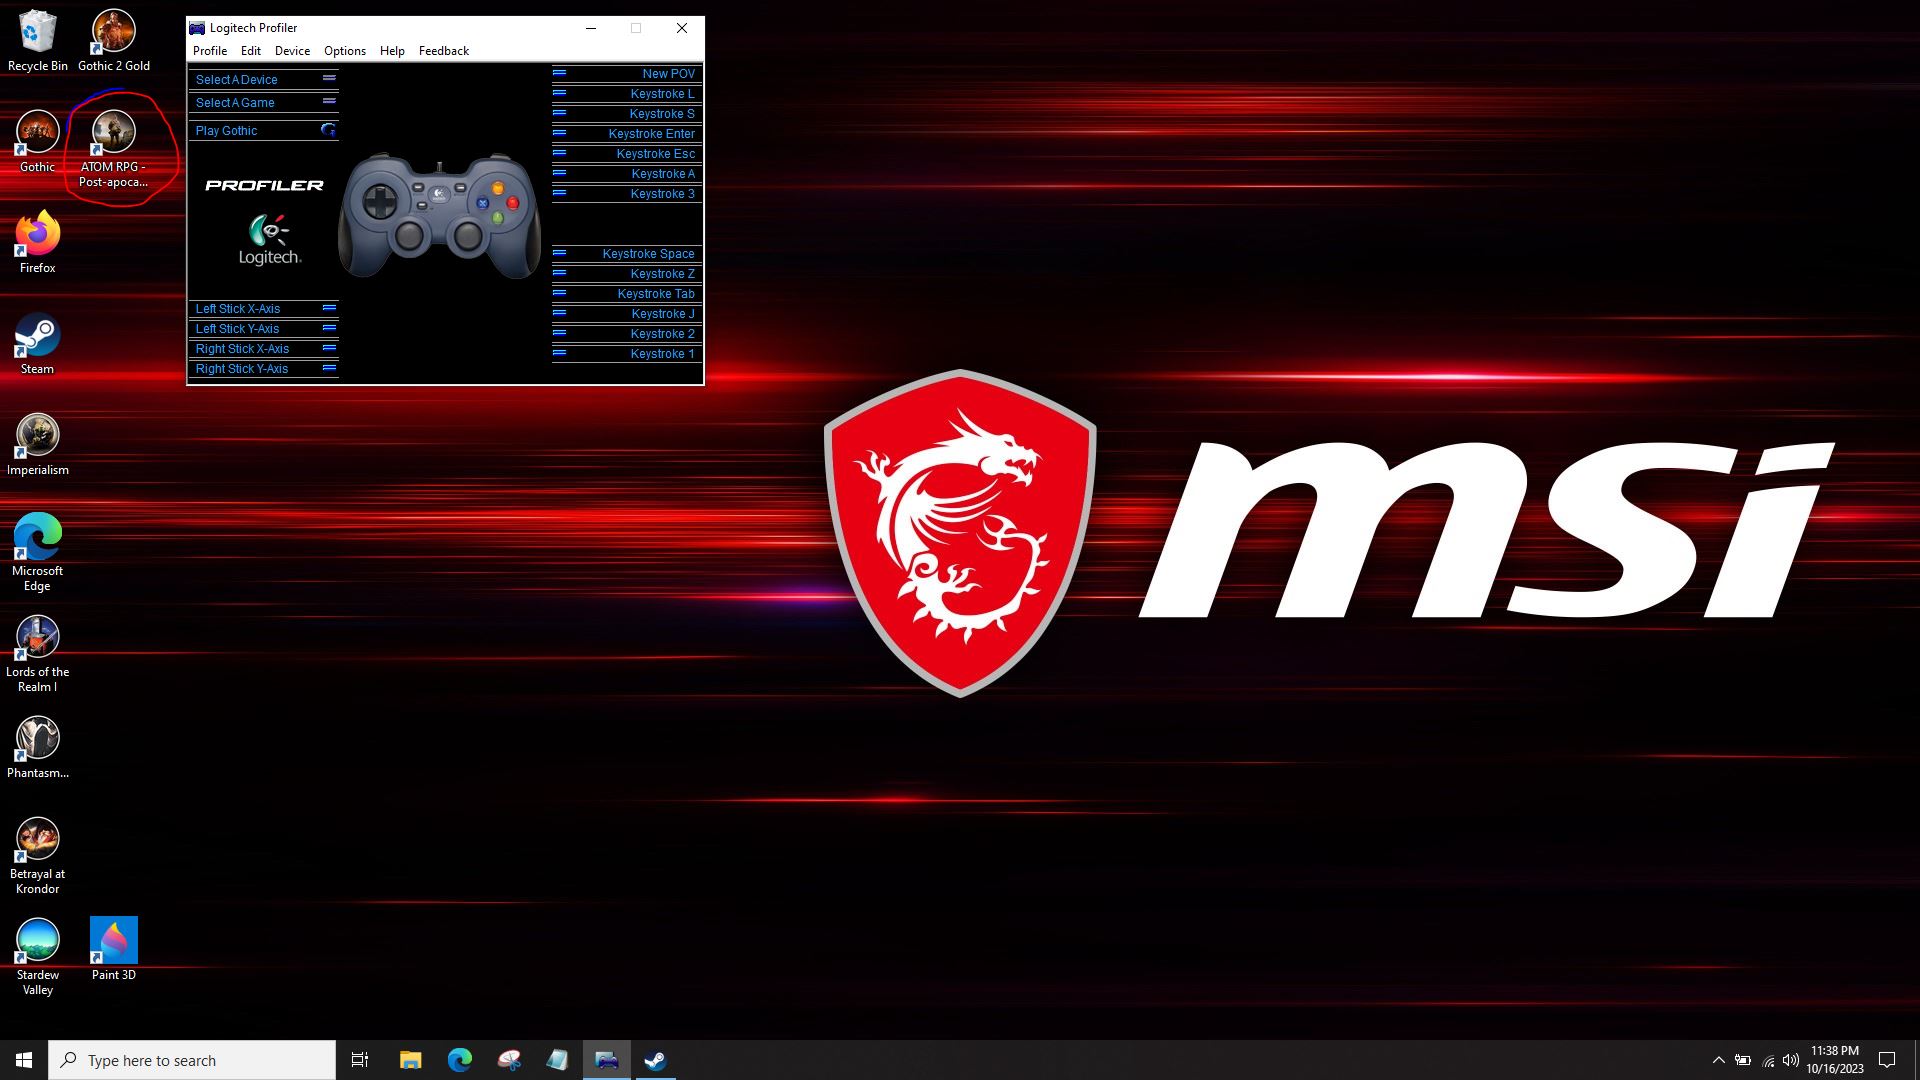Select the Imperialism desktop shortcut

tap(38, 445)
